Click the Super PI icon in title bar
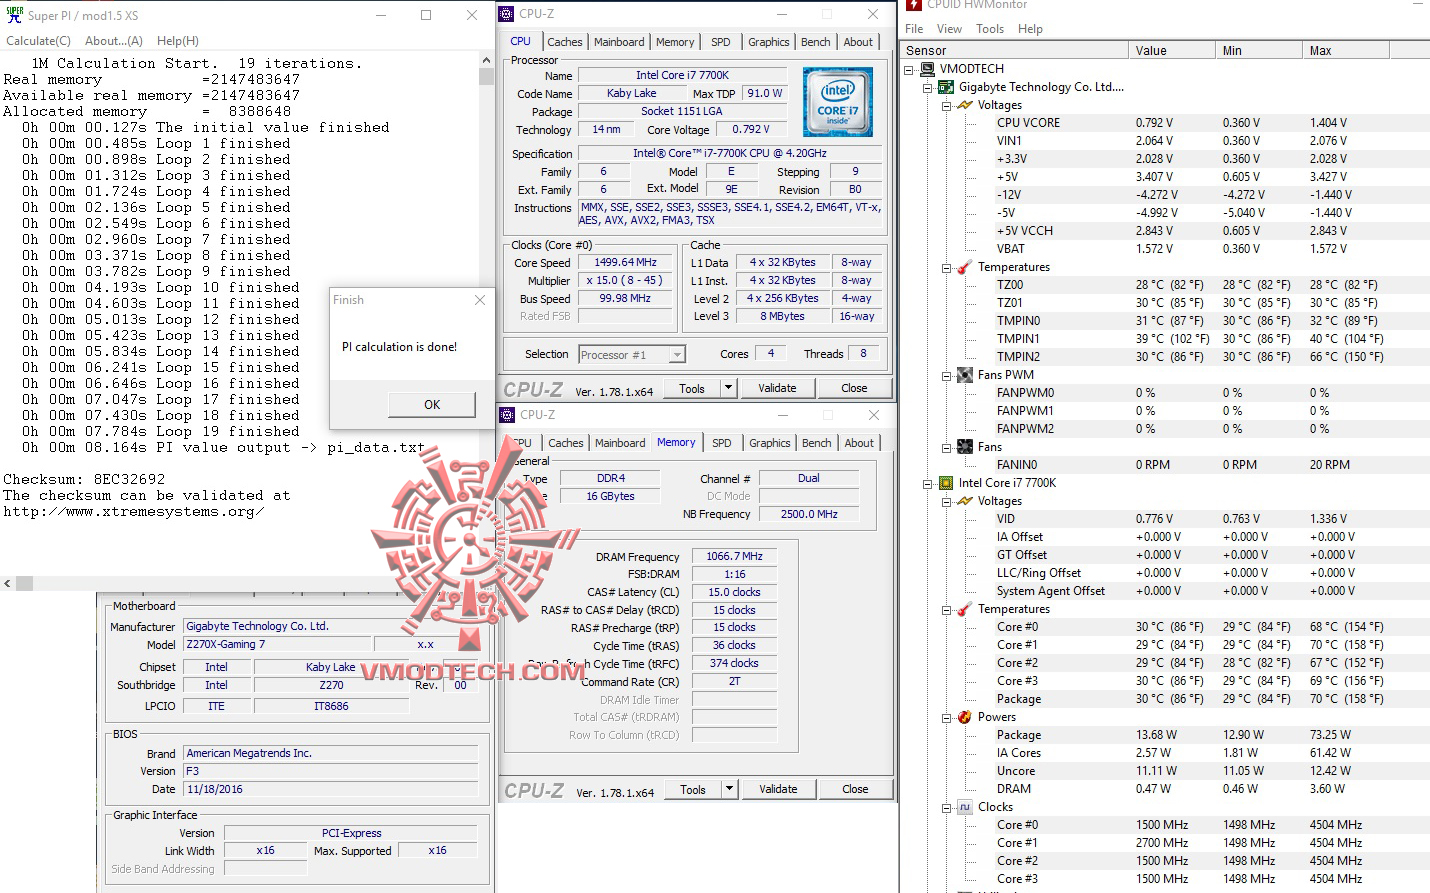 14,15
